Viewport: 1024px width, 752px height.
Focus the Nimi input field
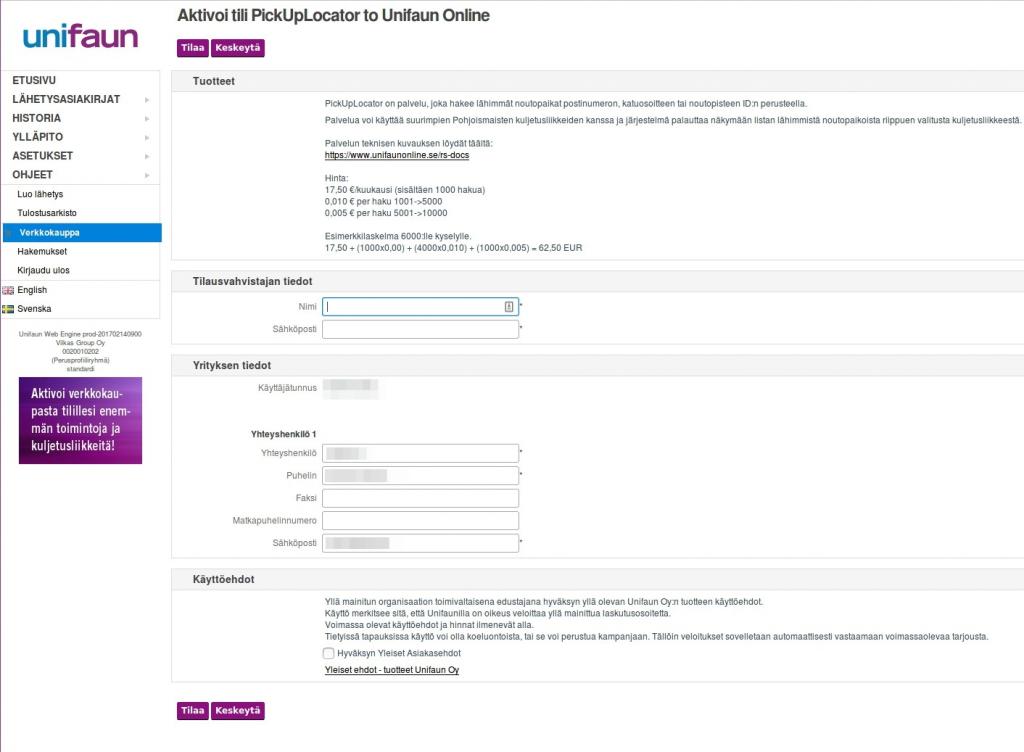pos(421,307)
